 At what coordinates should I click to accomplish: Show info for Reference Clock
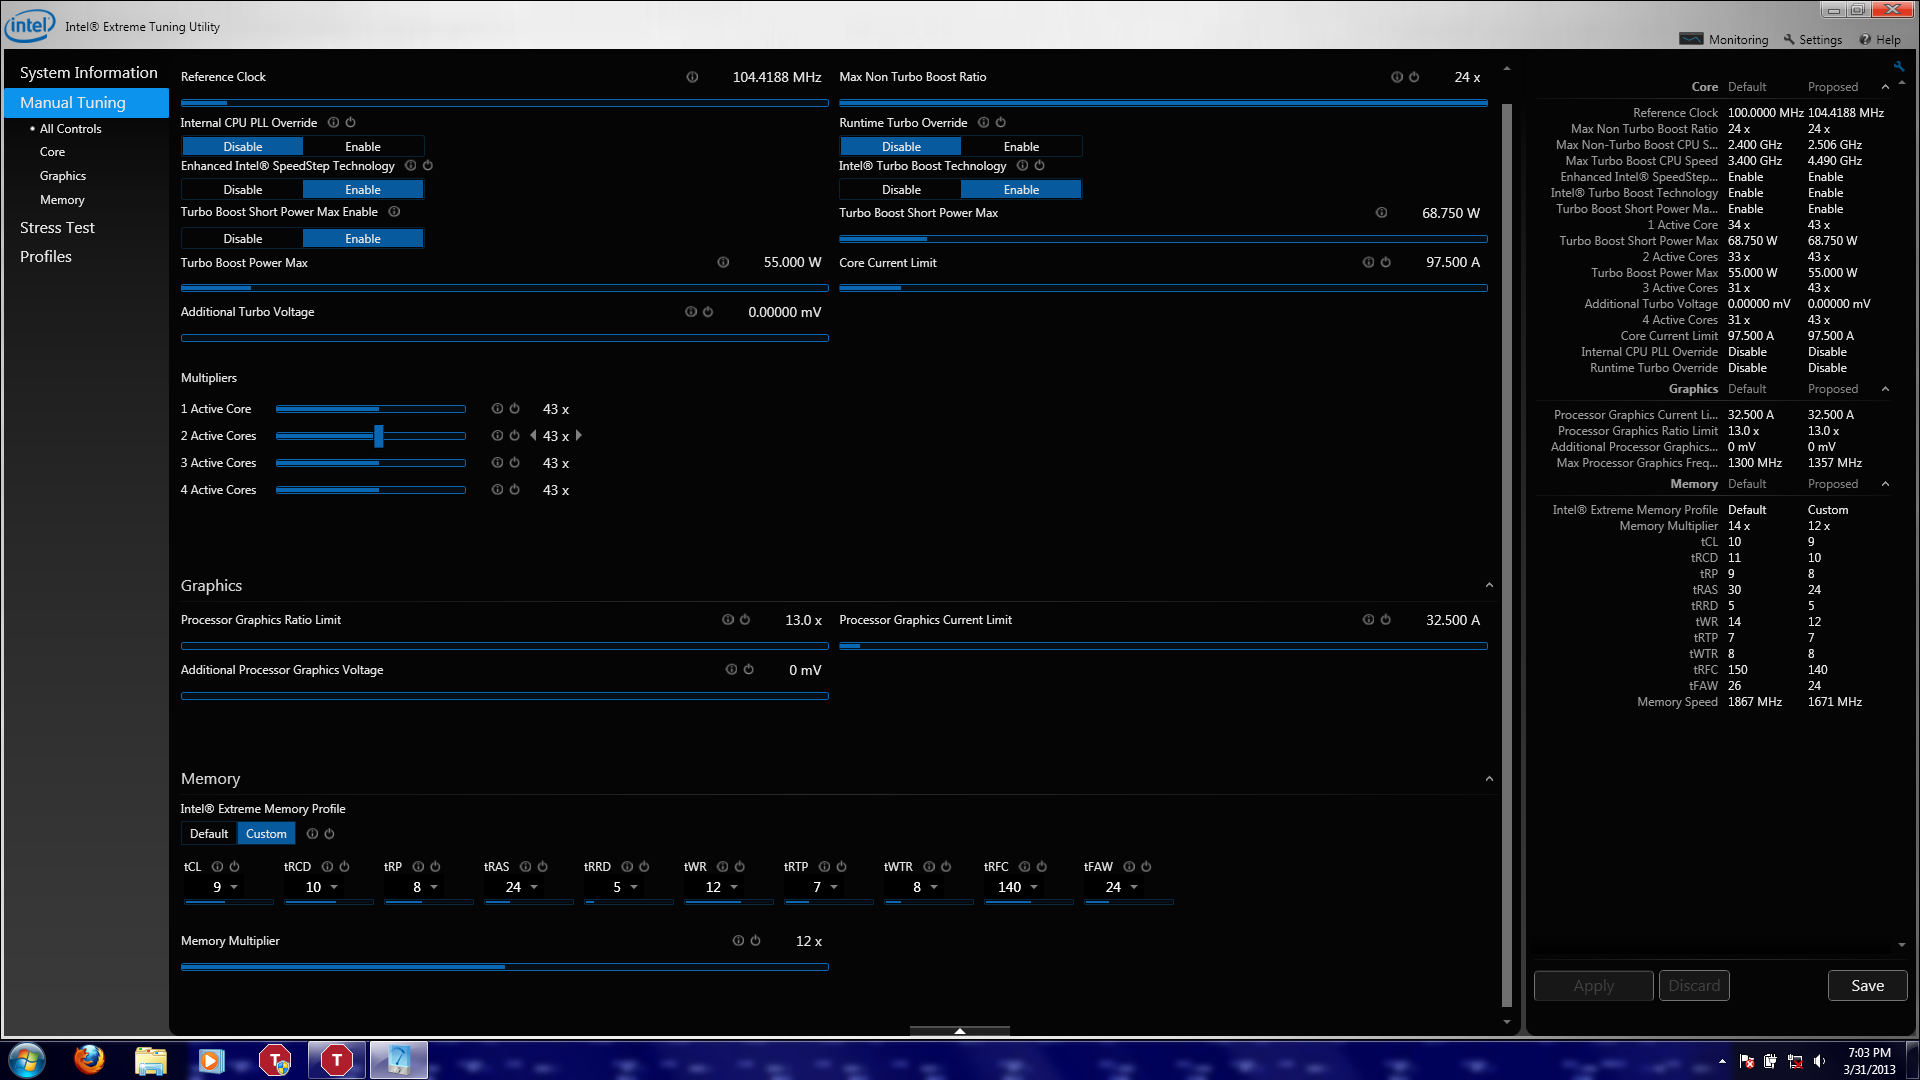(692, 77)
